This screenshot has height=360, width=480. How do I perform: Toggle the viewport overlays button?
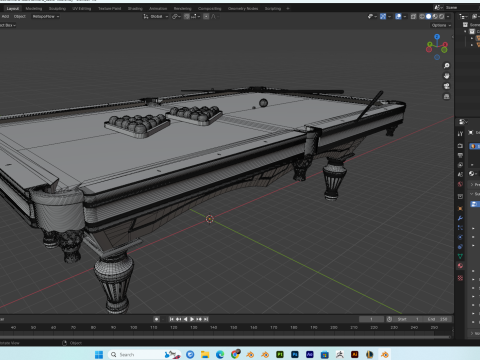coord(398,16)
